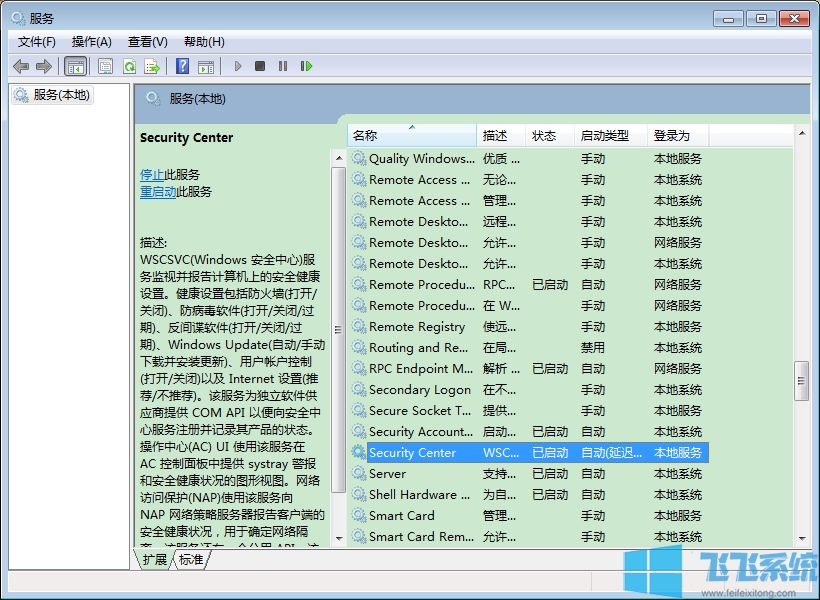Click the Back navigation arrow
820x600 pixels.
(22, 65)
